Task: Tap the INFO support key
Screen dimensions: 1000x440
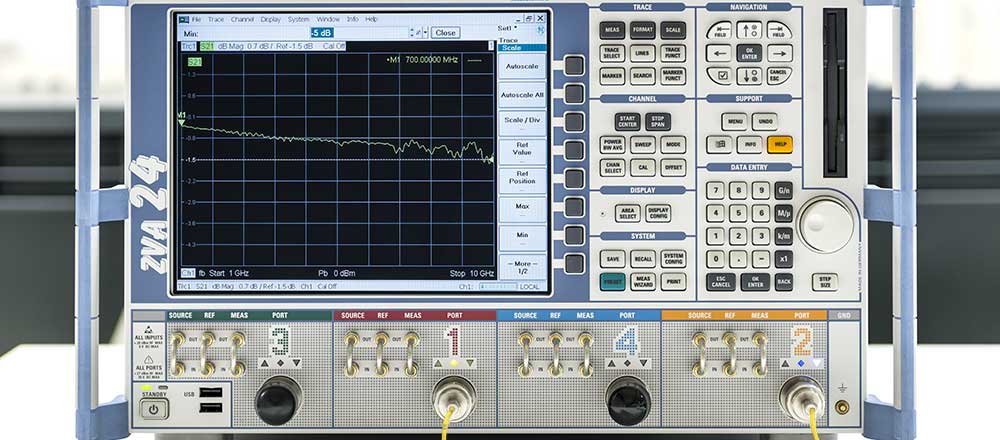Action: pos(749,145)
